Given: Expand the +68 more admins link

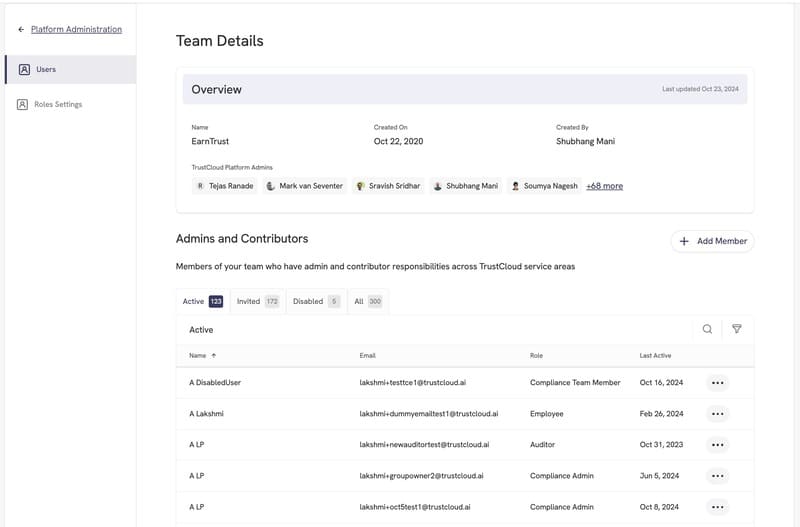Looking at the screenshot, I should (x=604, y=186).
